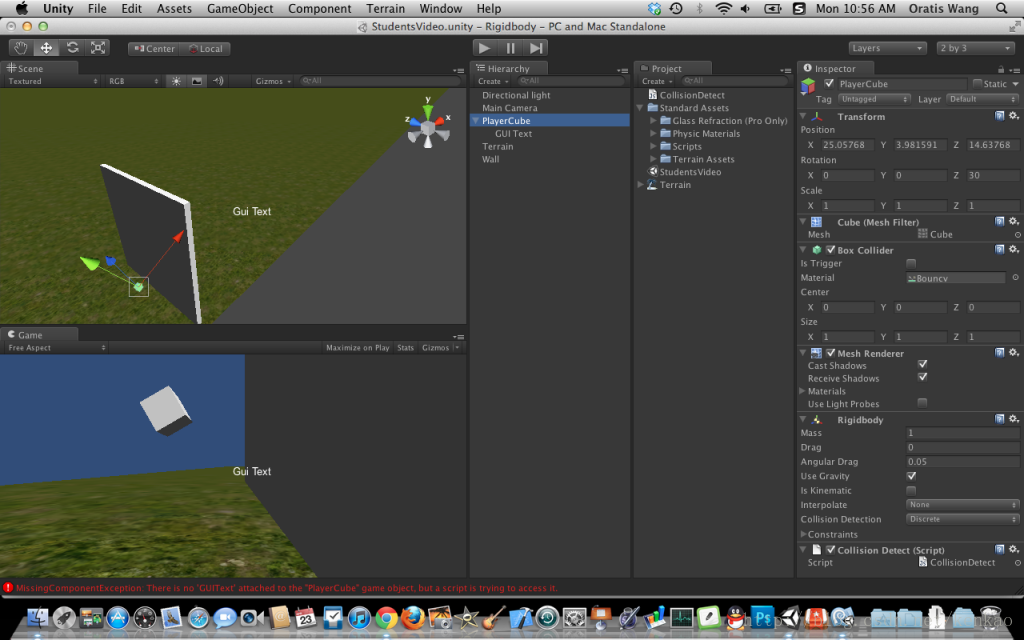Toggle Collision Detect script enabled checkbox

[831, 550]
